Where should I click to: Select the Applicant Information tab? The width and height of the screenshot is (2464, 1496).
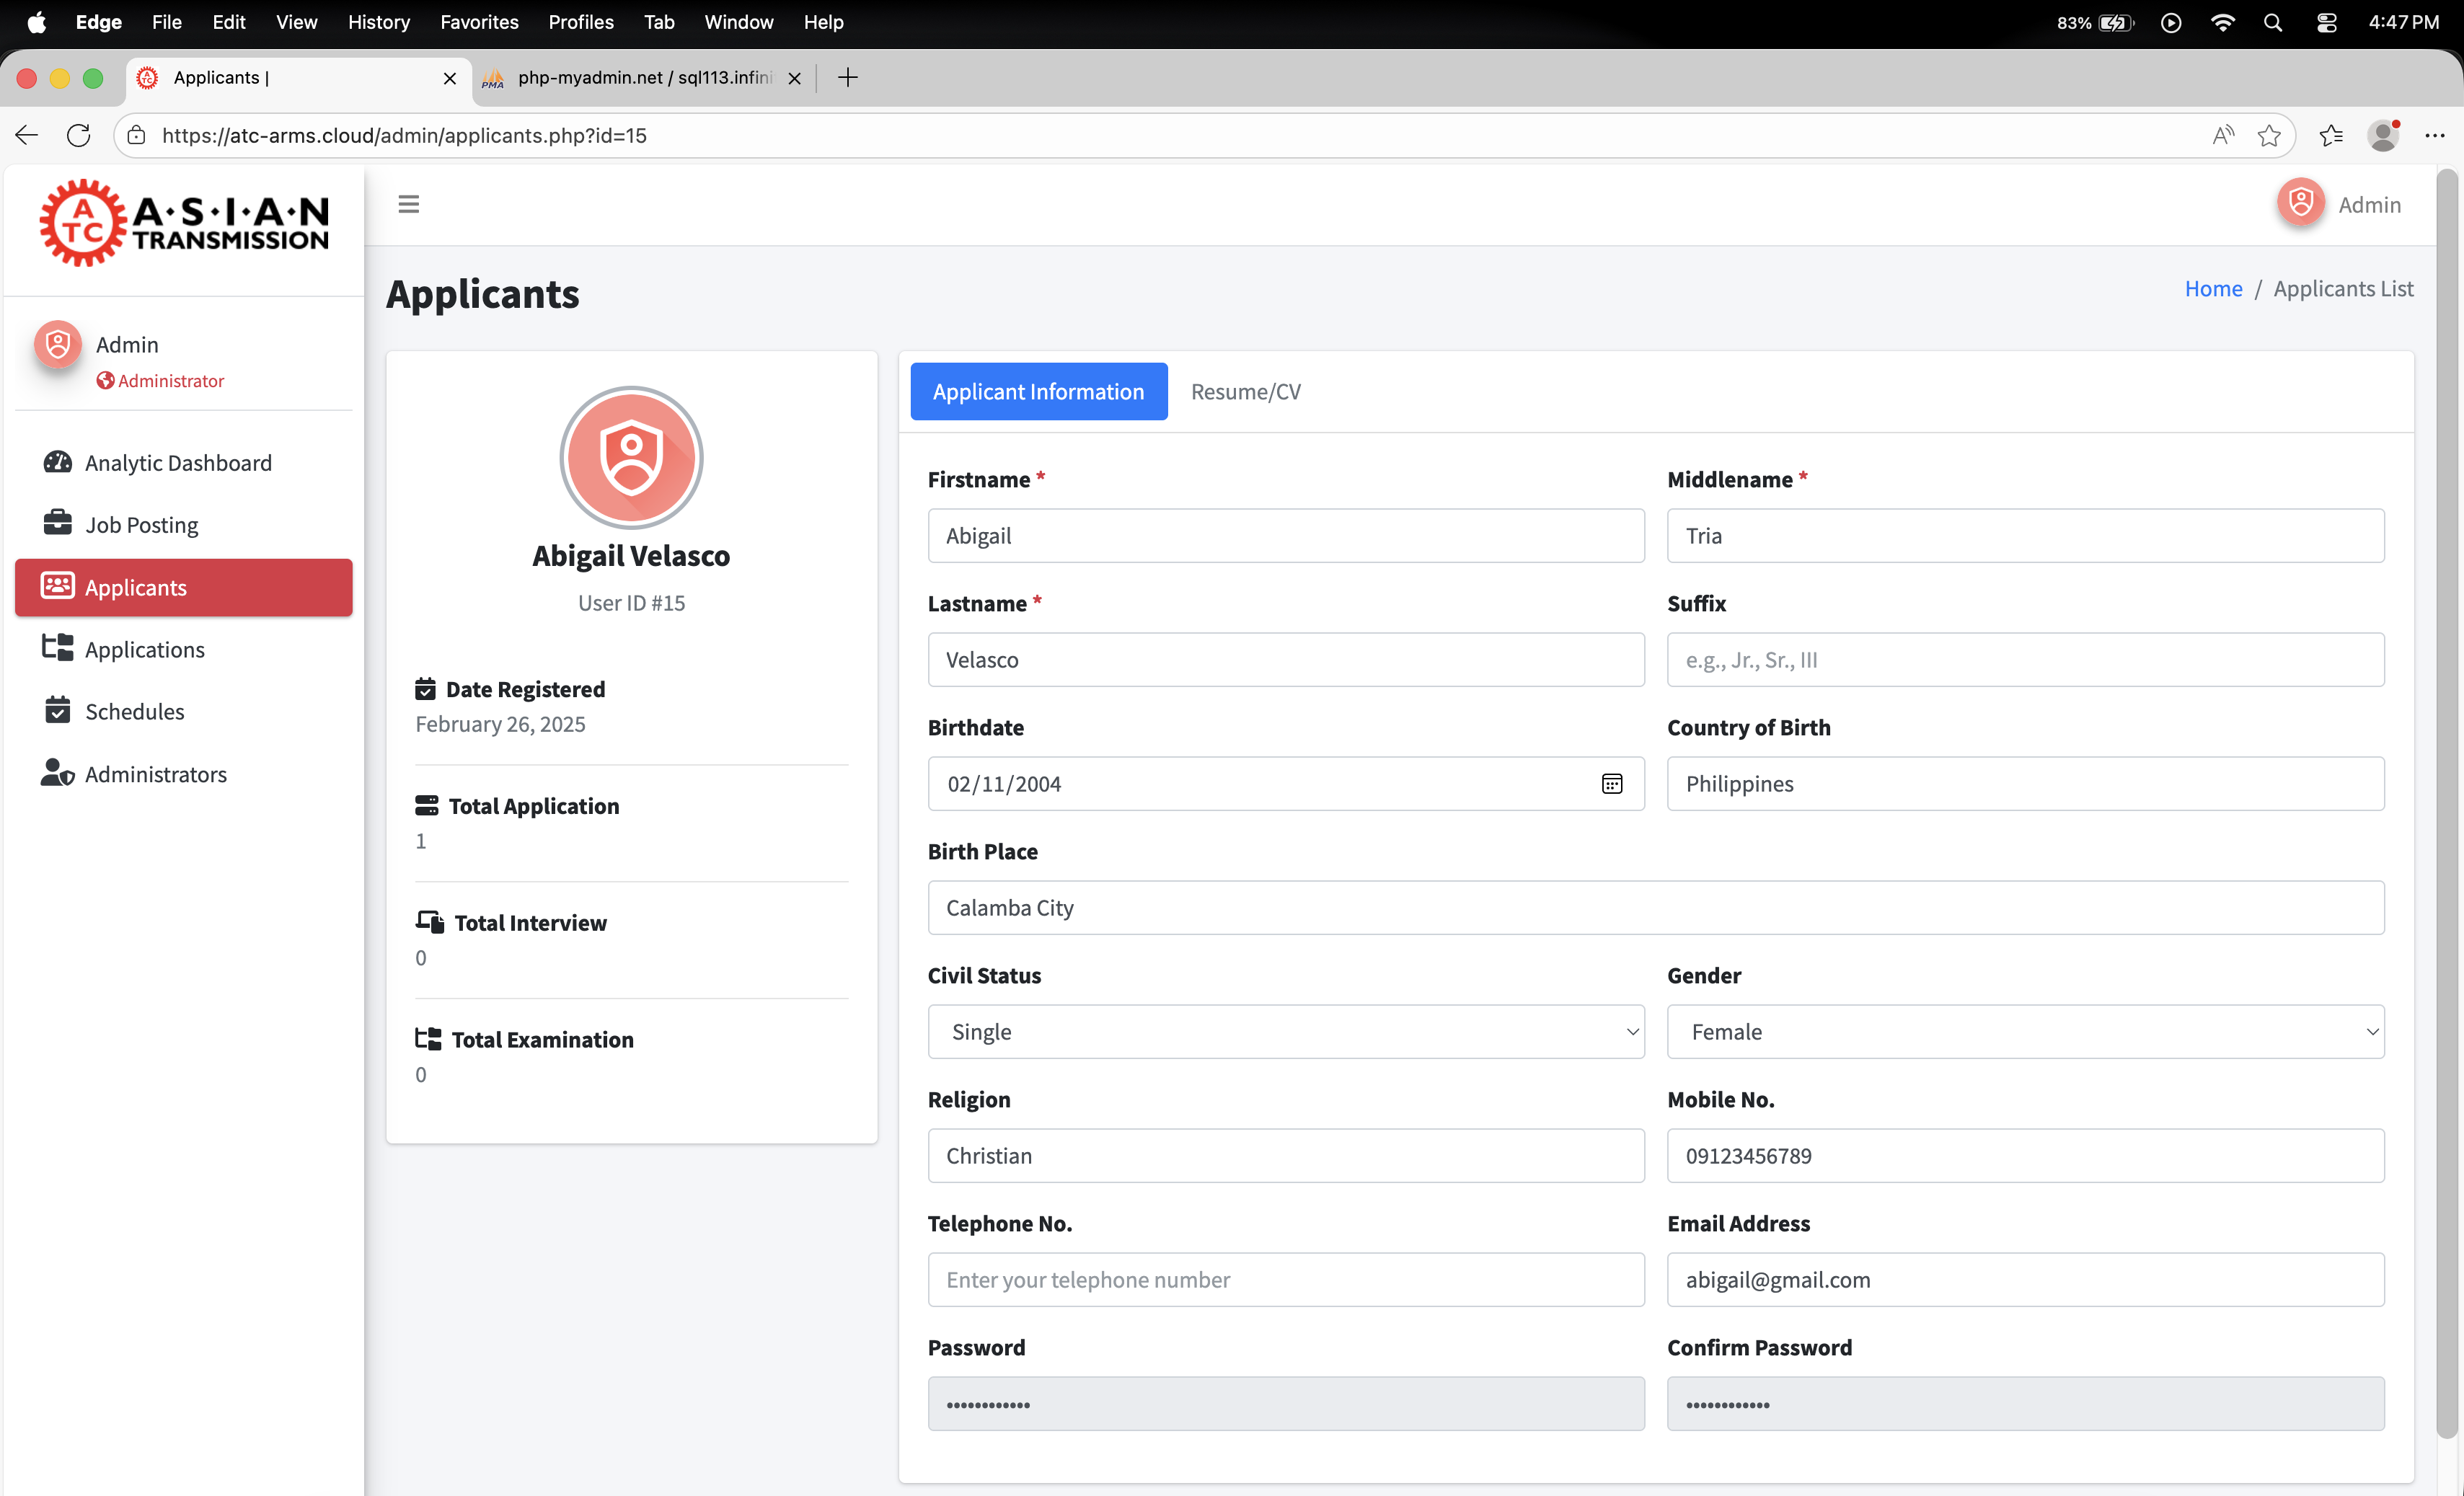(x=1038, y=392)
